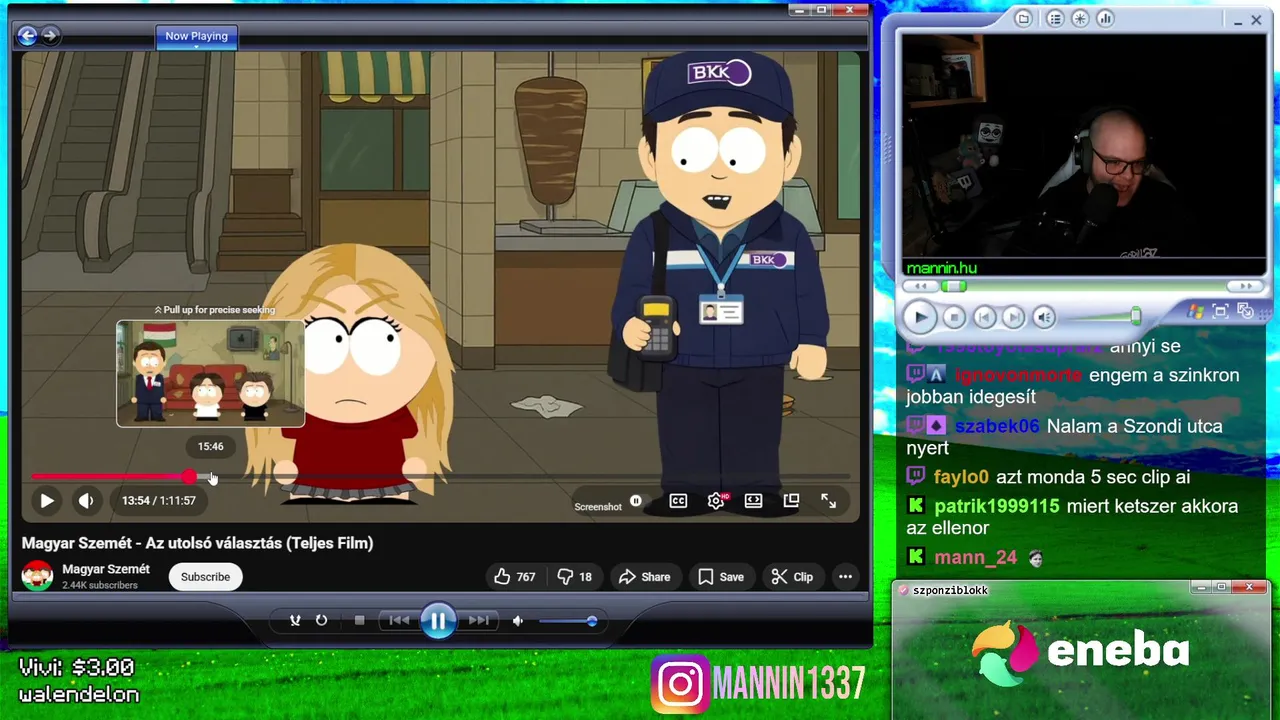Viewport: 1280px width, 720px height.
Task: Click the folder icon in webcam player
Action: [x=1023, y=18]
